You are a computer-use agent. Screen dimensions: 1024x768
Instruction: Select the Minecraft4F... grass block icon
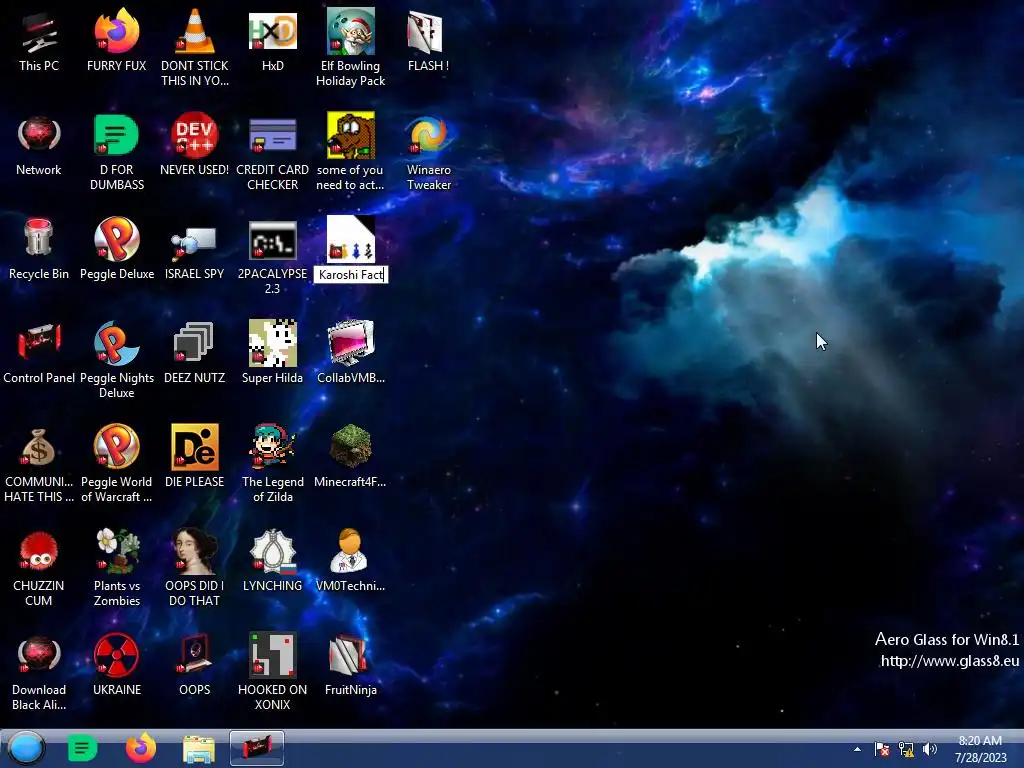(351, 456)
